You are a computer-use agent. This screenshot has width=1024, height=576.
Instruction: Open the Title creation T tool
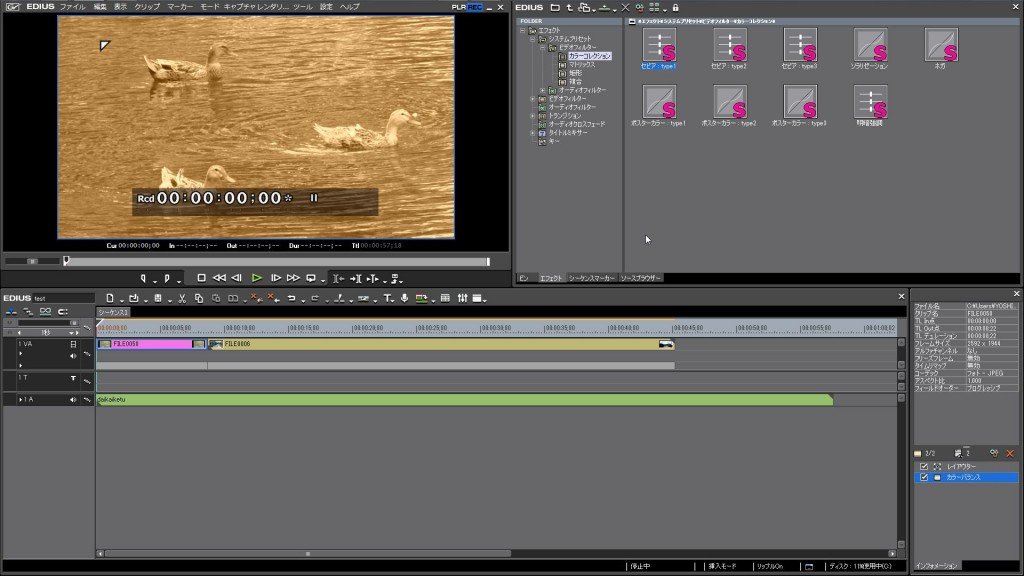point(387,298)
